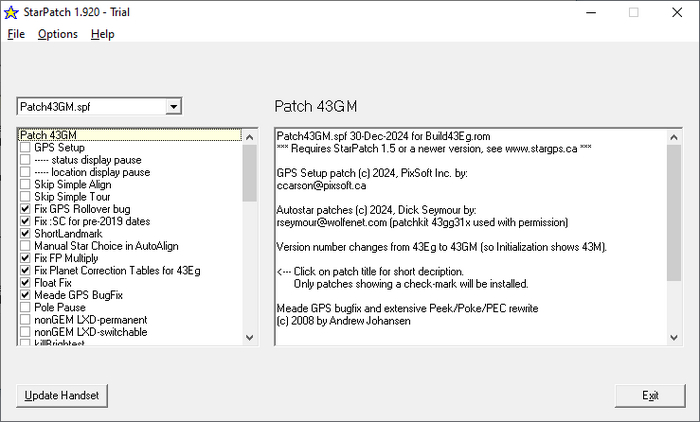The height and width of the screenshot is (422, 700).
Task: Enable the nonGEM LXD-permanent checkbox
Action: [x=25, y=319]
